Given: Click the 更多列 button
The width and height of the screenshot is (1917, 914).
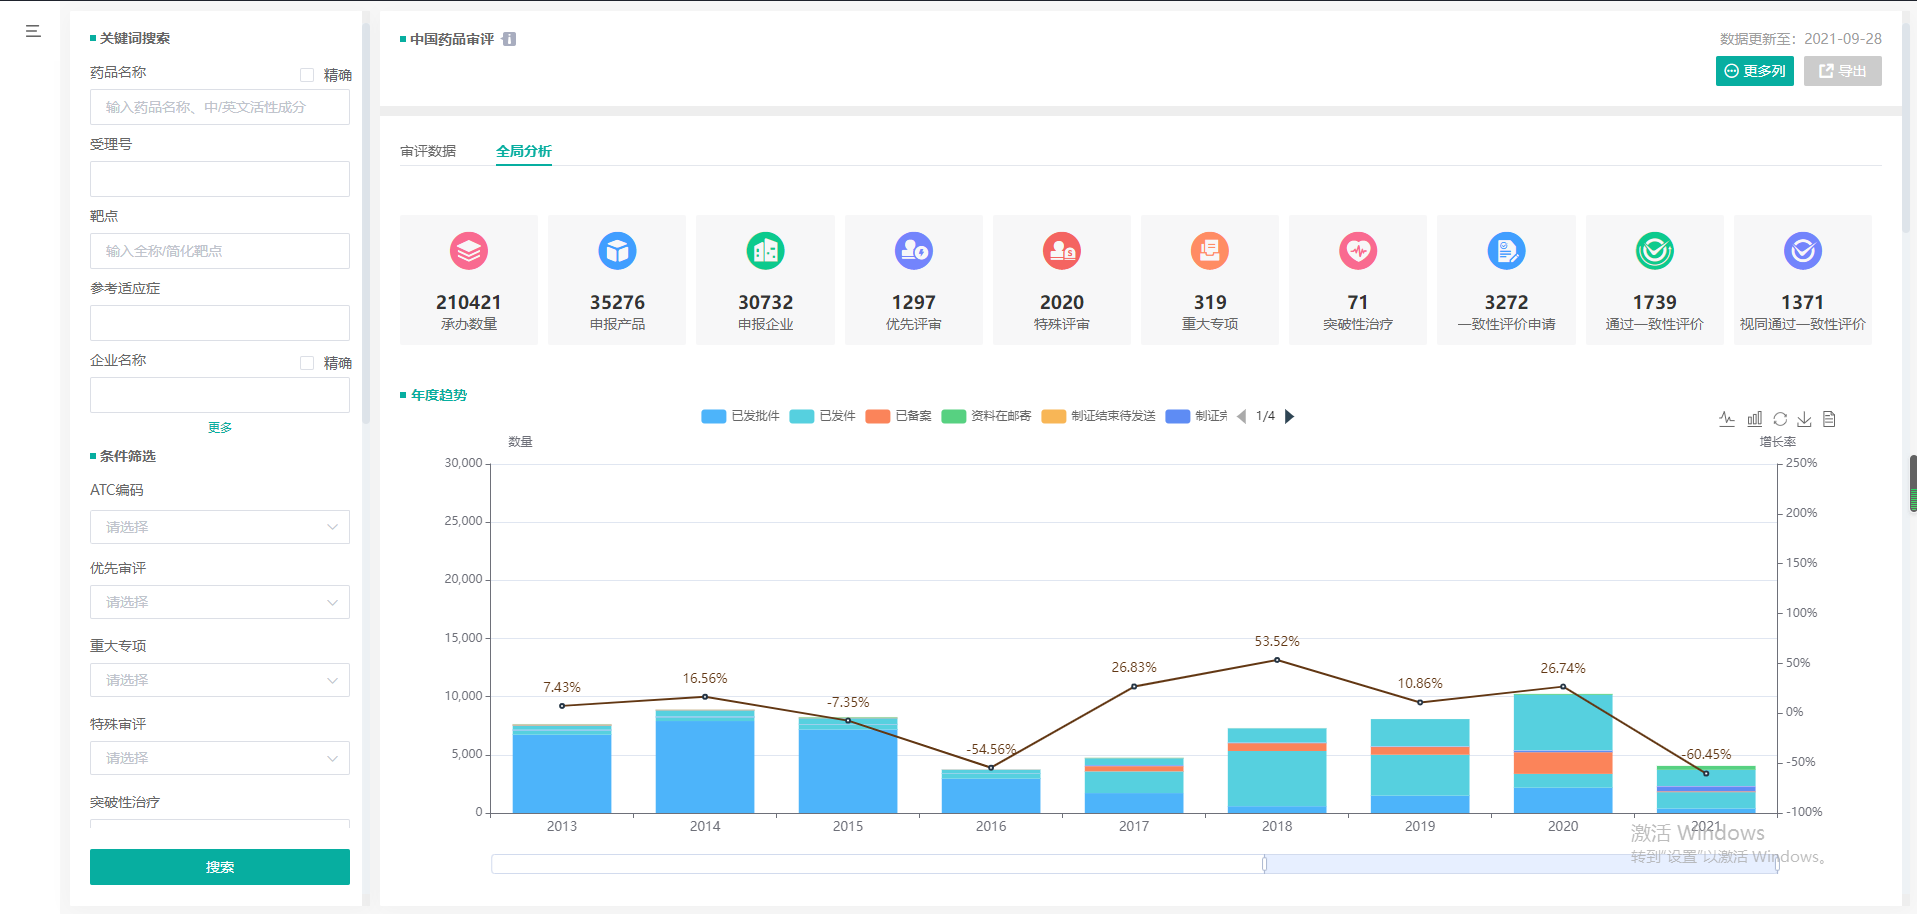Looking at the screenshot, I should point(1755,71).
